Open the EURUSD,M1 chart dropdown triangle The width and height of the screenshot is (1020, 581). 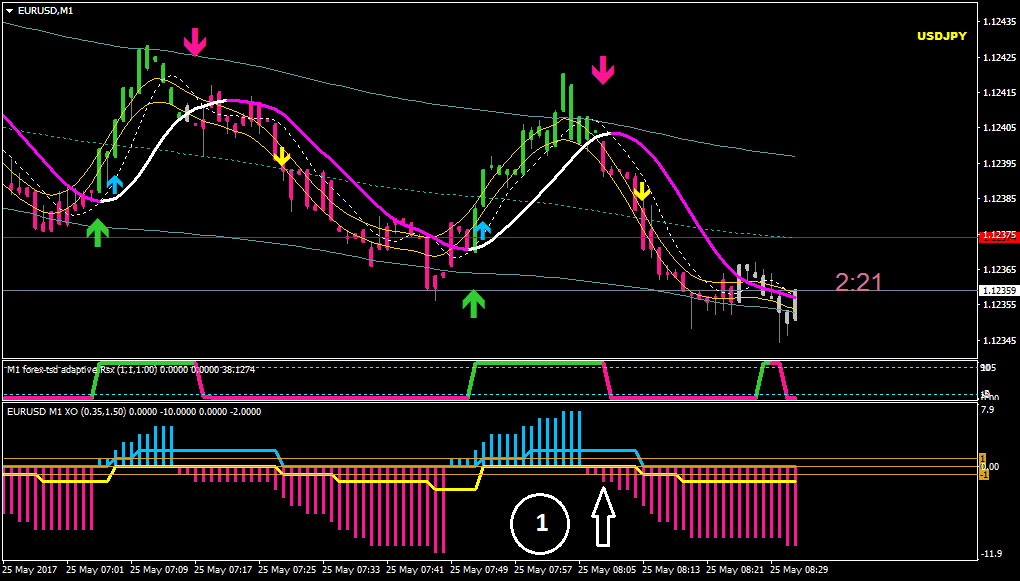[10, 10]
